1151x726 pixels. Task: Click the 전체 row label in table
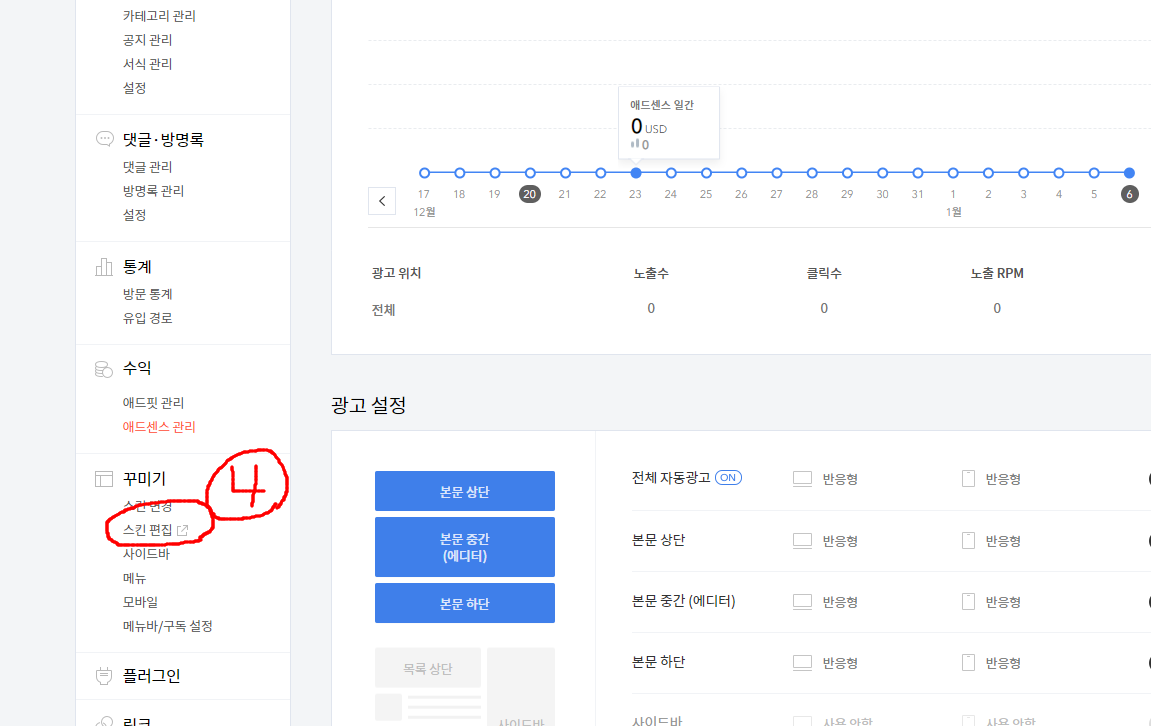(383, 310)
